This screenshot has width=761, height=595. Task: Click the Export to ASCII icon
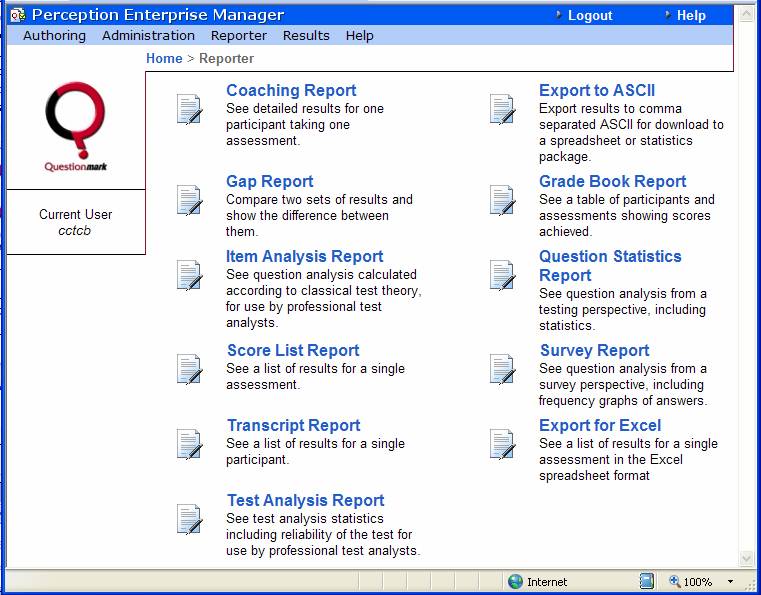502,109
